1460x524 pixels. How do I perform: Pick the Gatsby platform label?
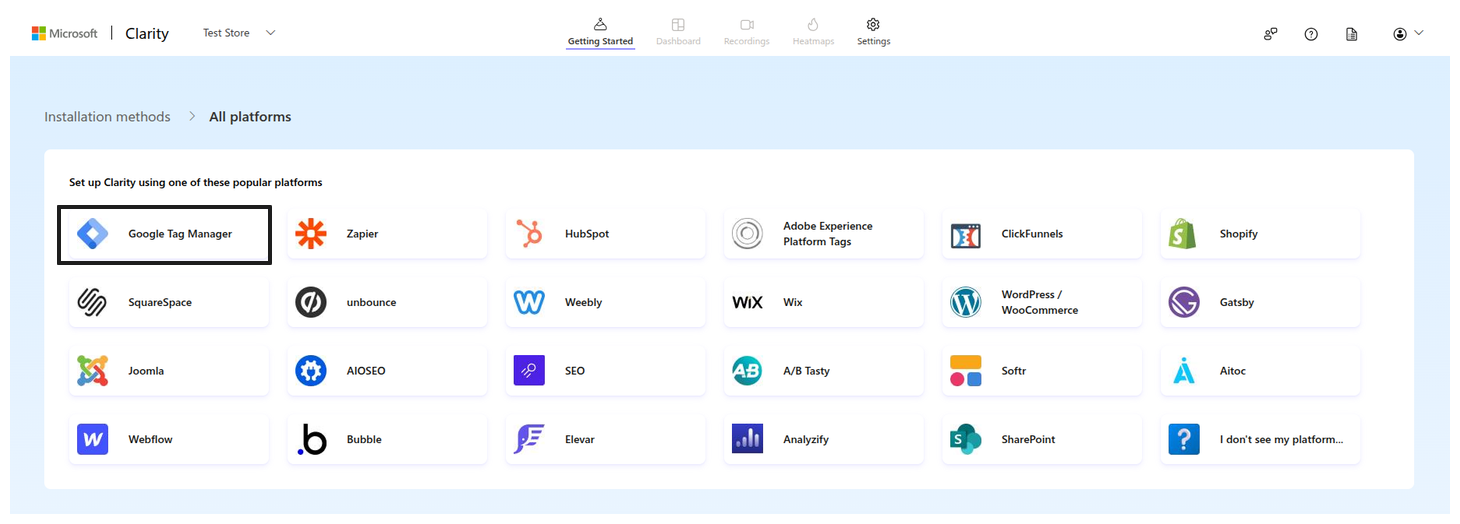pyautogui.click(x=1237, y=302)
